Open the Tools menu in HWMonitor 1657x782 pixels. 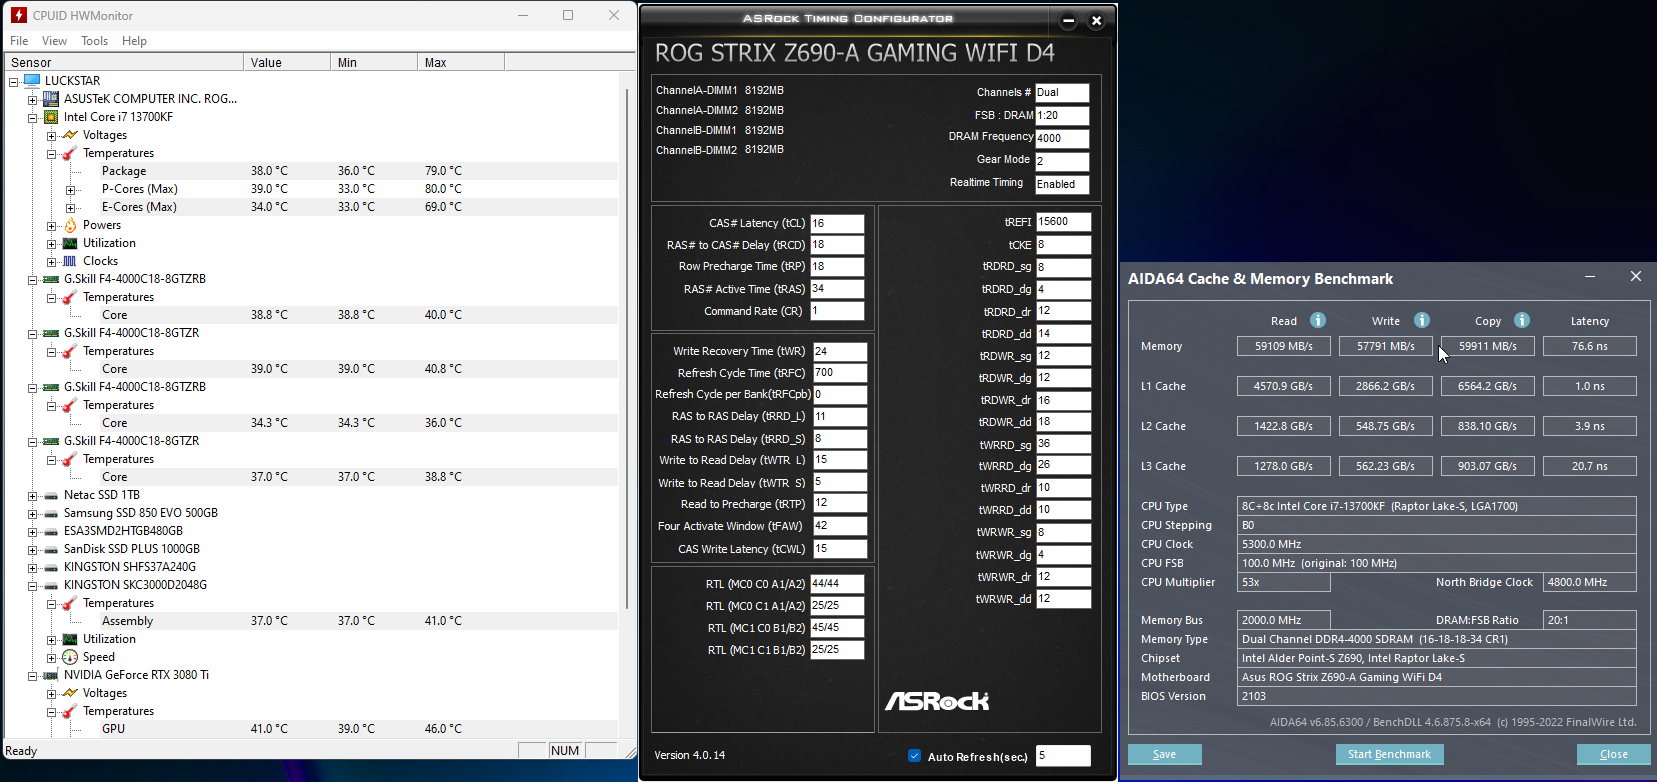(95, 41)
